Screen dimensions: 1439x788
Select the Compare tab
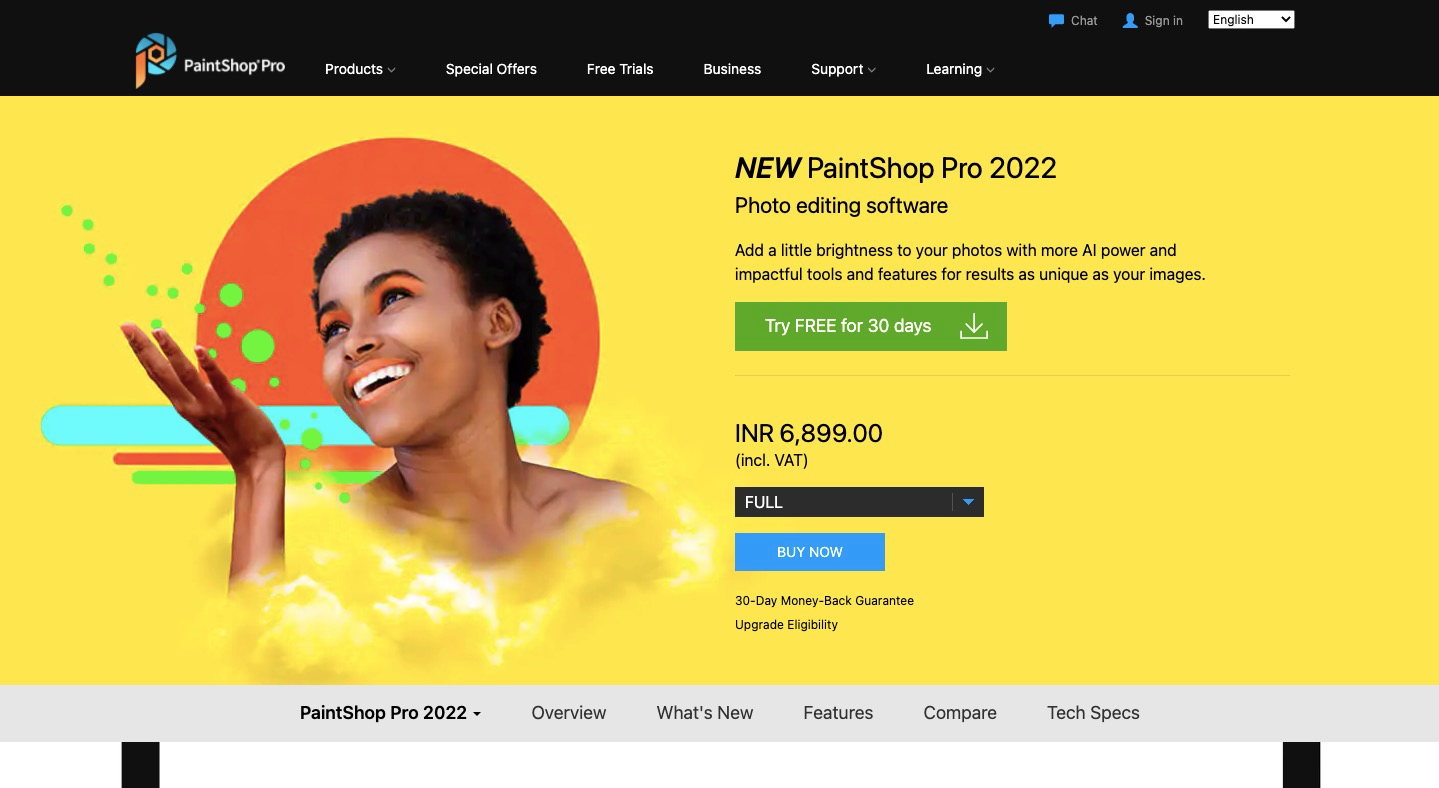[960, 713]
